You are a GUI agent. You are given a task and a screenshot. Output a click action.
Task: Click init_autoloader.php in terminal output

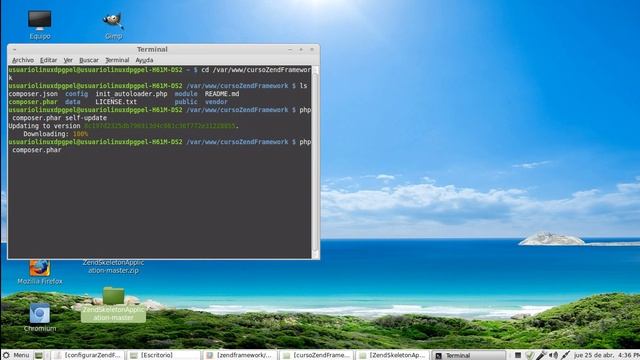131,94
